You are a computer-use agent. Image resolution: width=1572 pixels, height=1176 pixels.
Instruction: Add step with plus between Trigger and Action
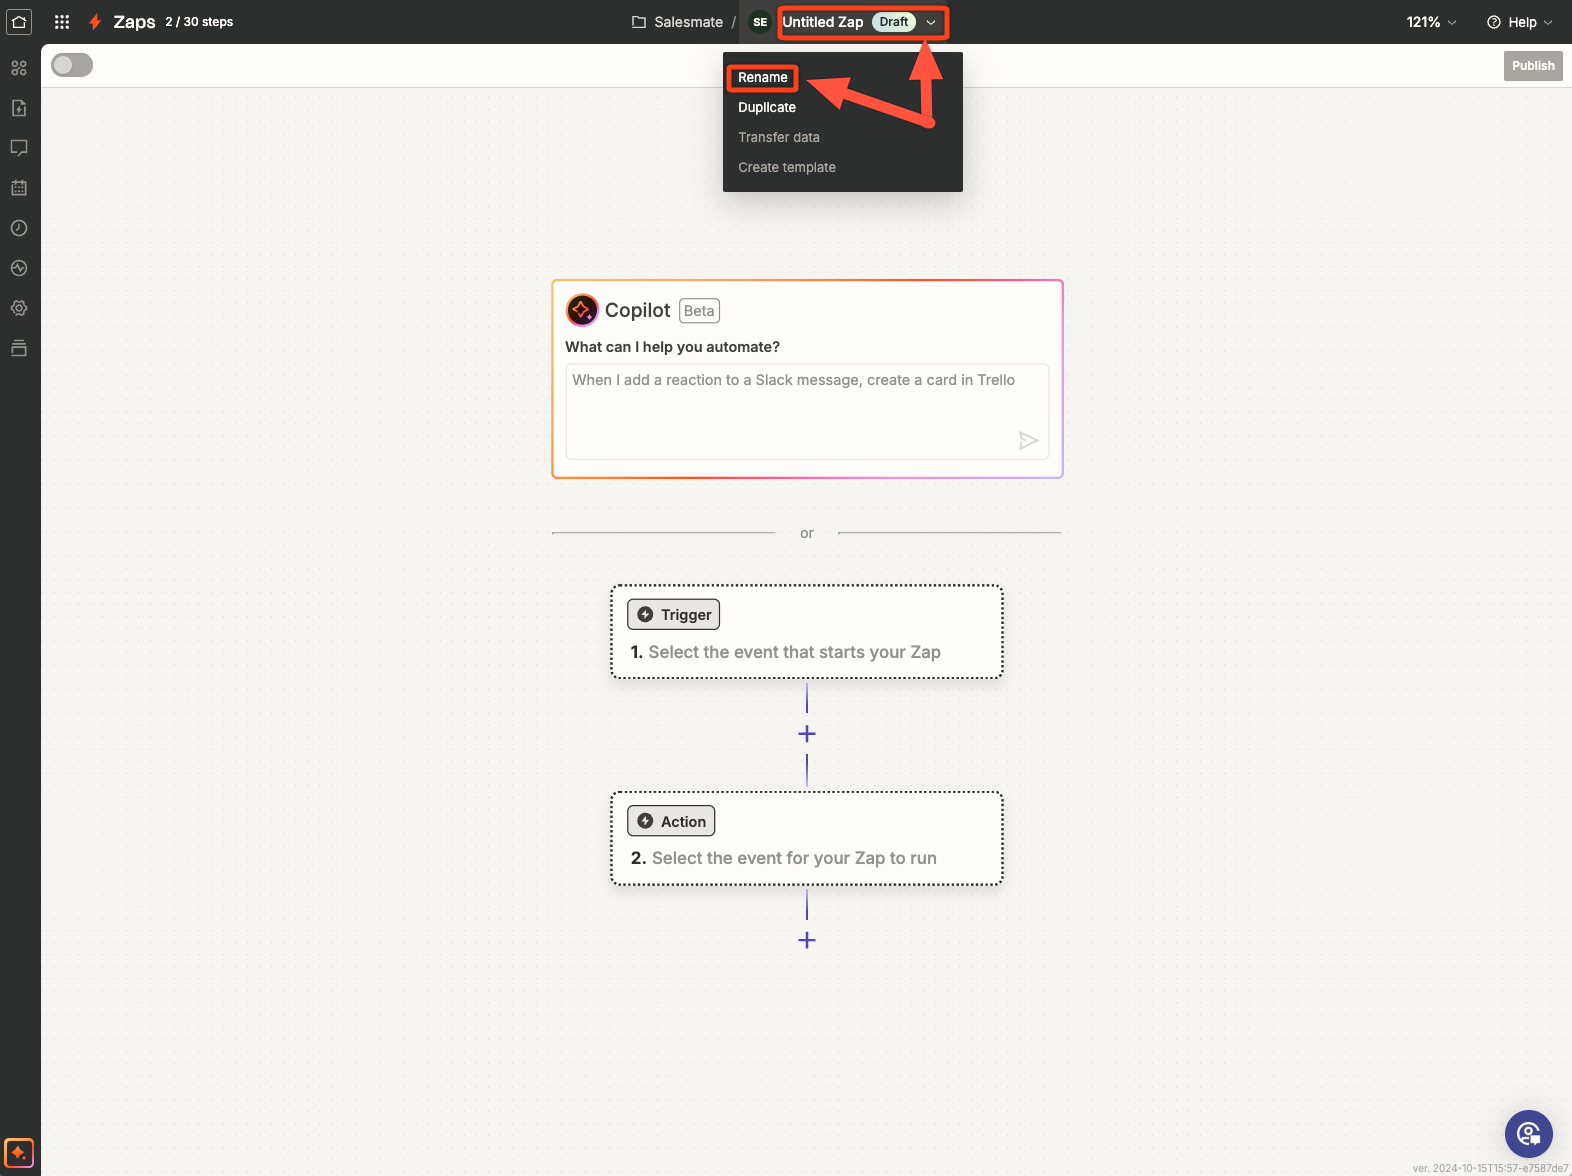[807, 734]
